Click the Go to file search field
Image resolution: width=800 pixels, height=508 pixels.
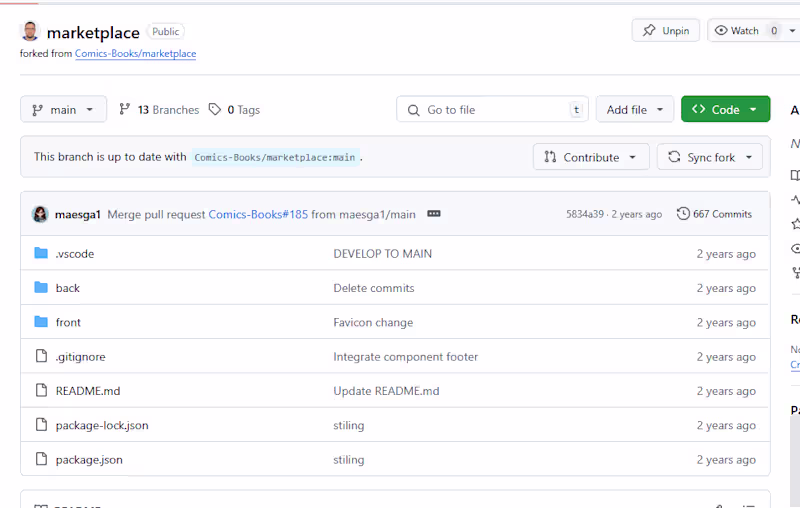[x=492, y=110]
